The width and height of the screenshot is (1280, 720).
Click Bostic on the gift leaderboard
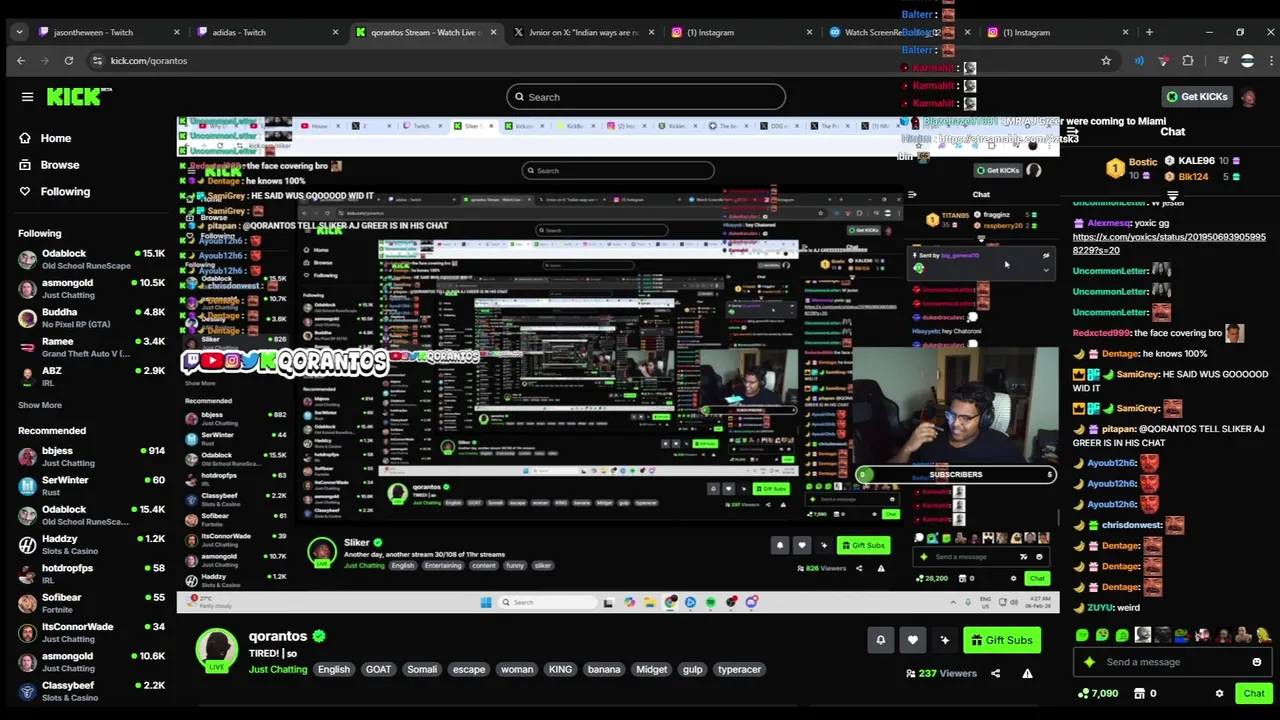(1142, 162)
